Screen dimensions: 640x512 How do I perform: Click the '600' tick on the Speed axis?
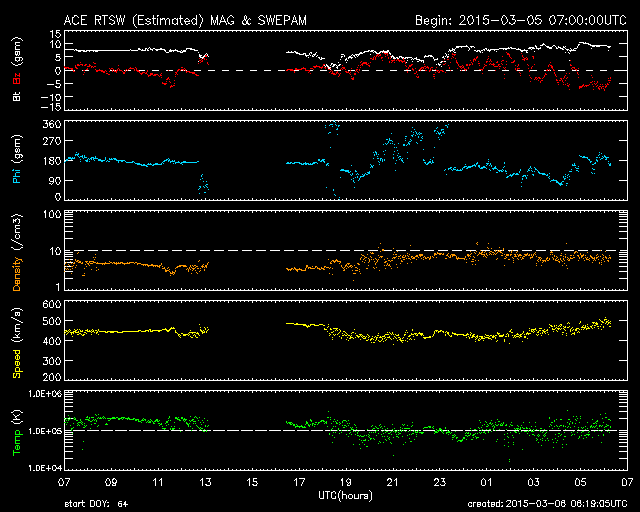(52, 305)
